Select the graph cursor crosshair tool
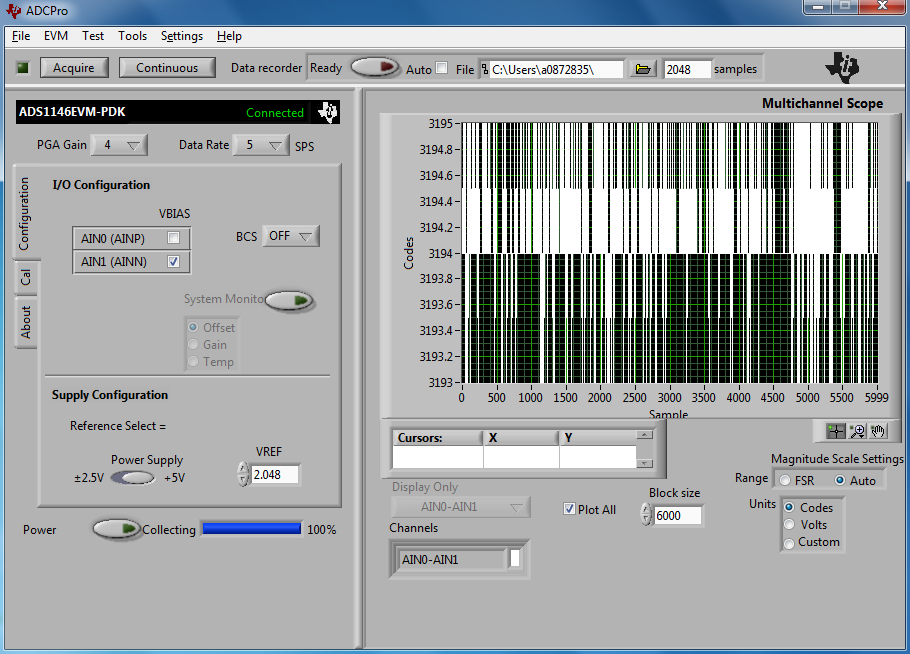The image size is (910, 654). (x=836, y=431)
